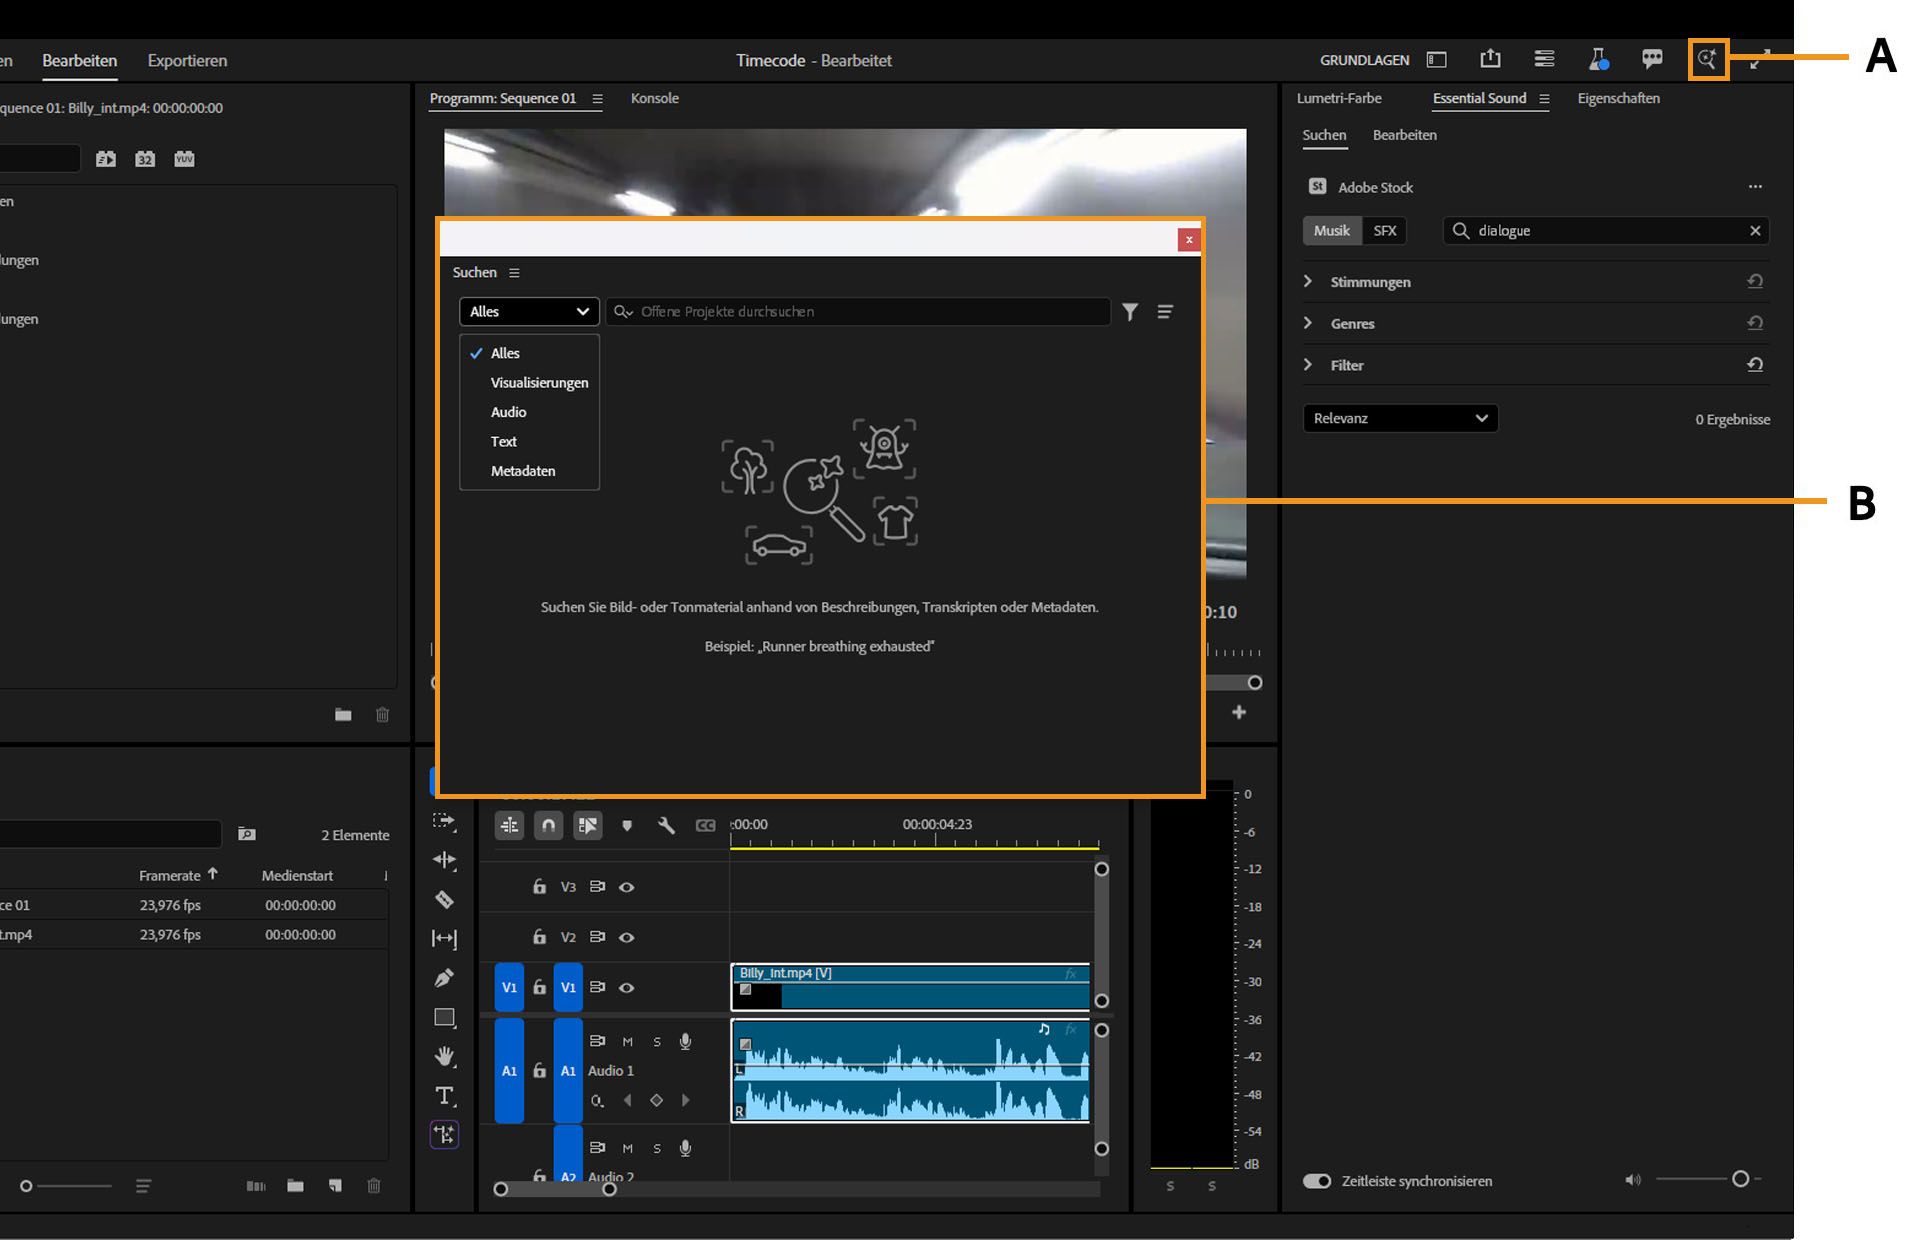Open the Lumetri-Farbe panel tab
Image resolution: width=1920 pixels, height=1240 pixels.
(1339, 98)
